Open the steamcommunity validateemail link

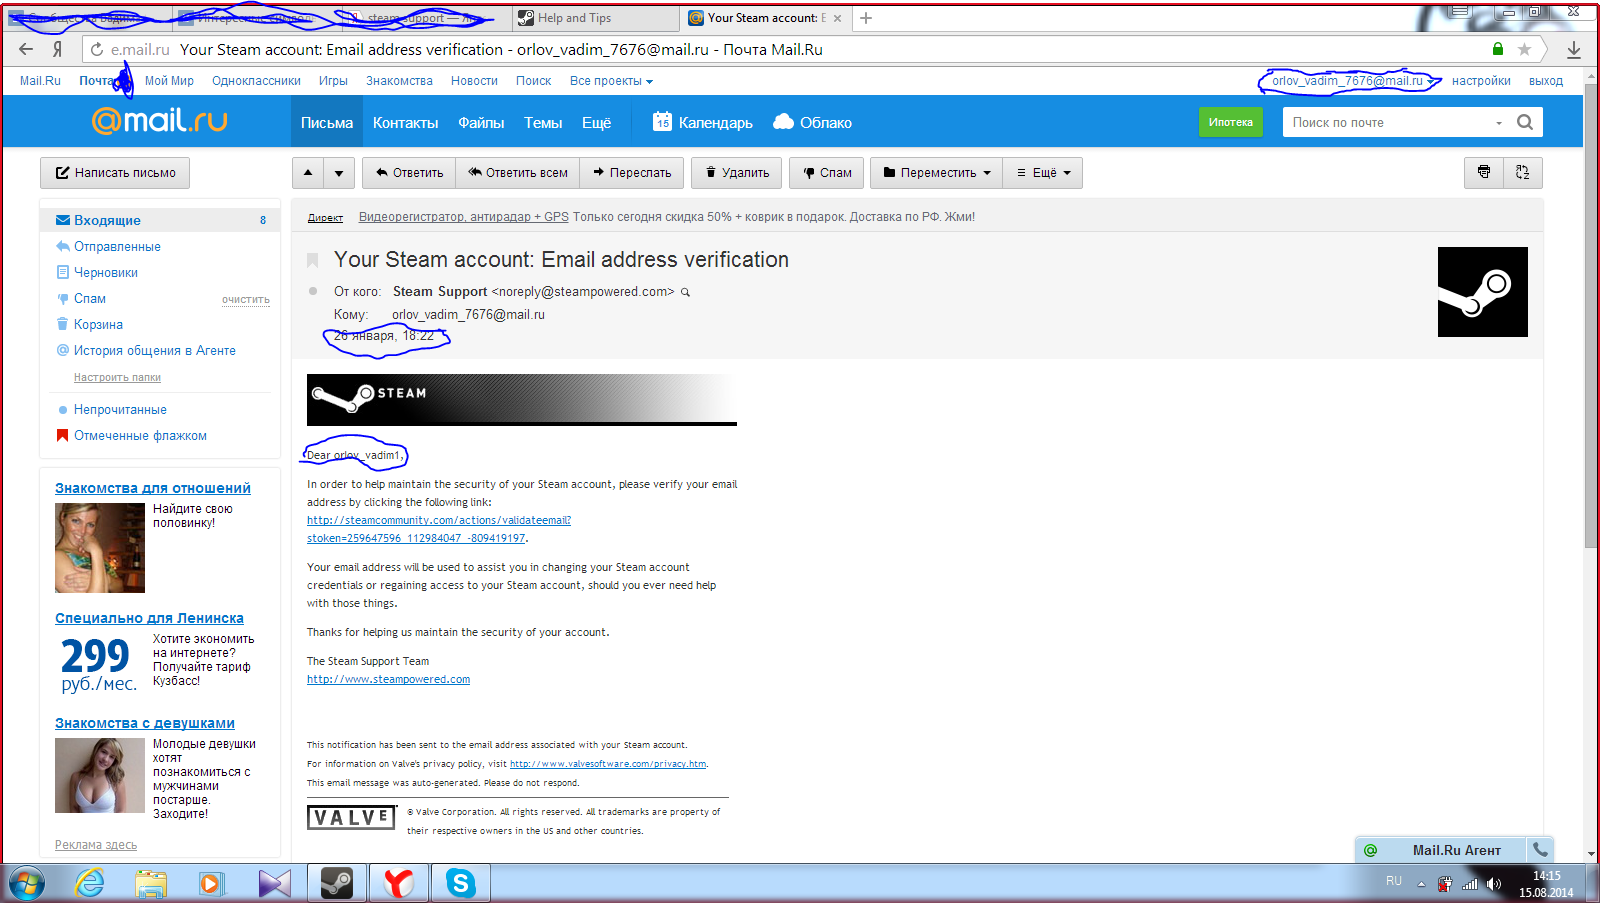click(439, 529)
